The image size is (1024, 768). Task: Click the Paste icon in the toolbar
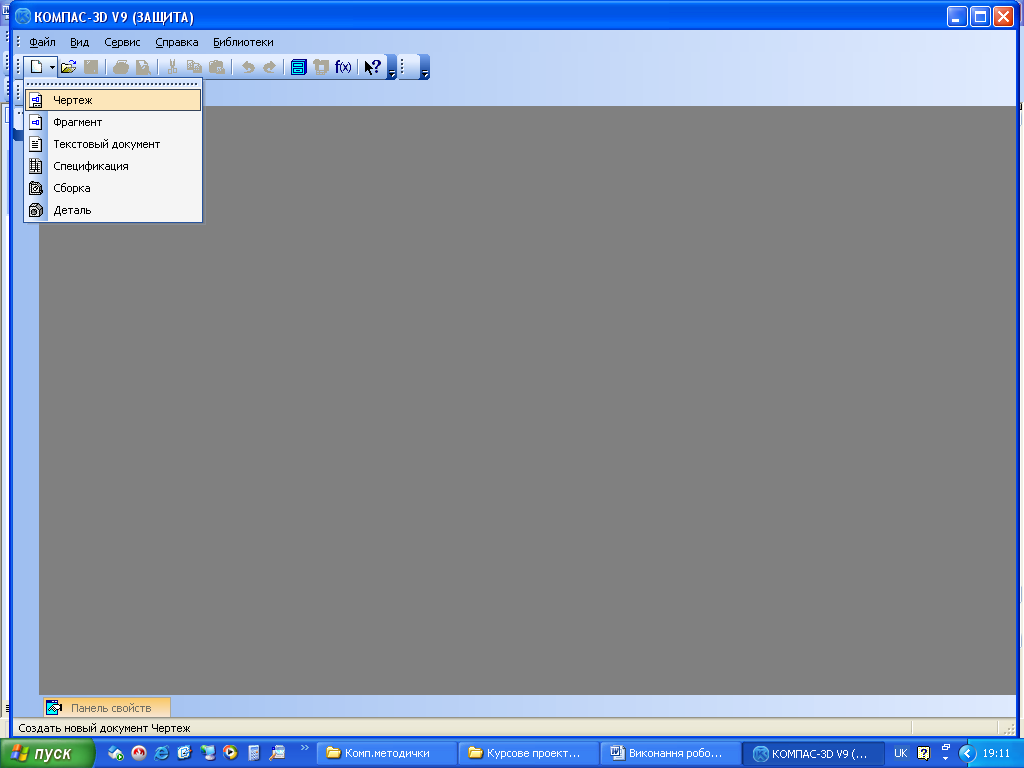(217, 67)
